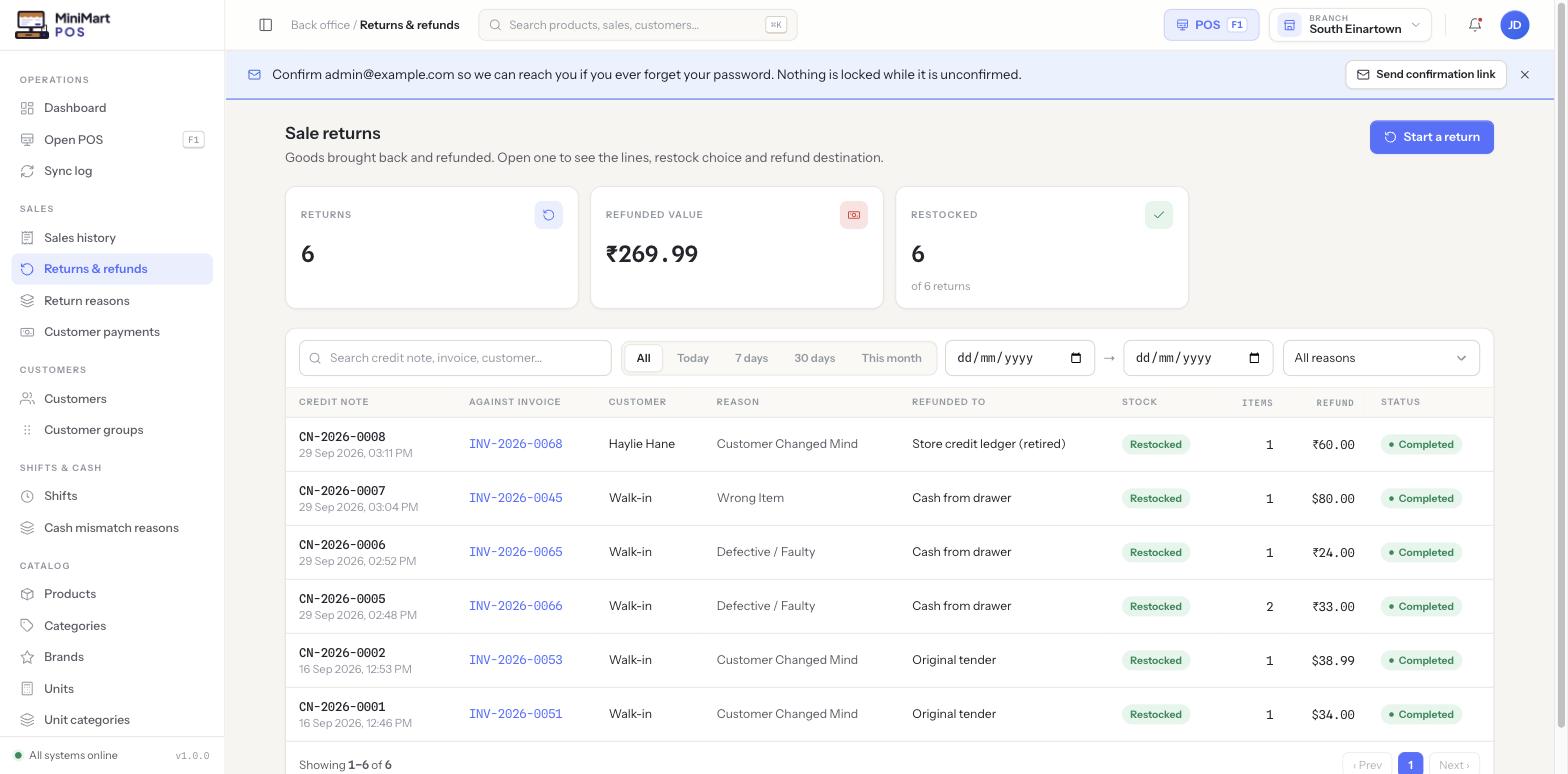Image resolution: width=1568 pixels, height=774 pixels.
Task: Open invoice link INV-2026-0053
Action: [x=516, y=660]
